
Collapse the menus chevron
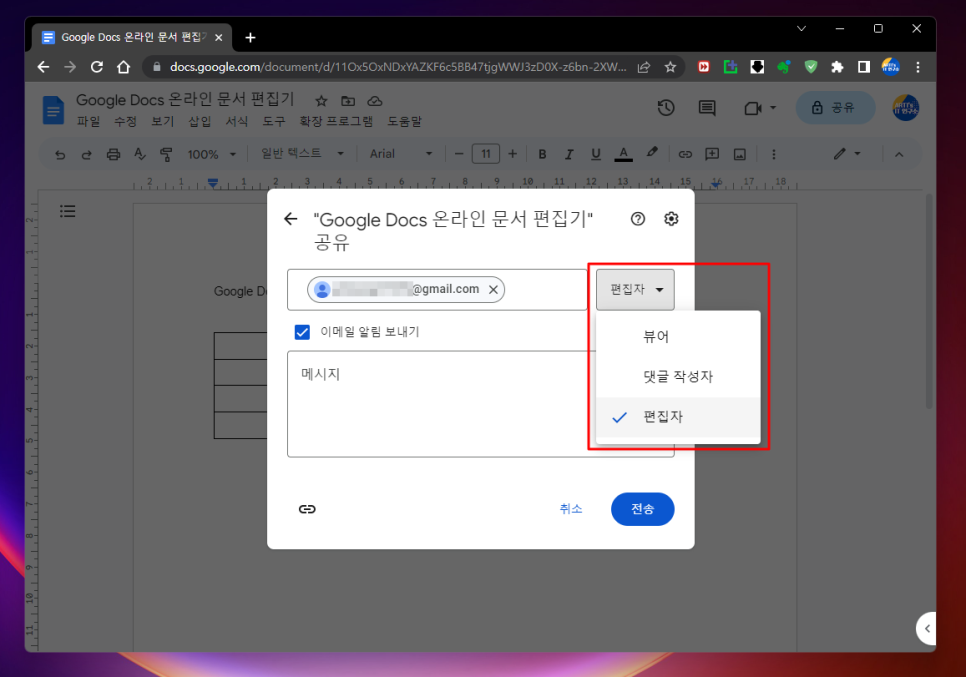coord(899,154)
